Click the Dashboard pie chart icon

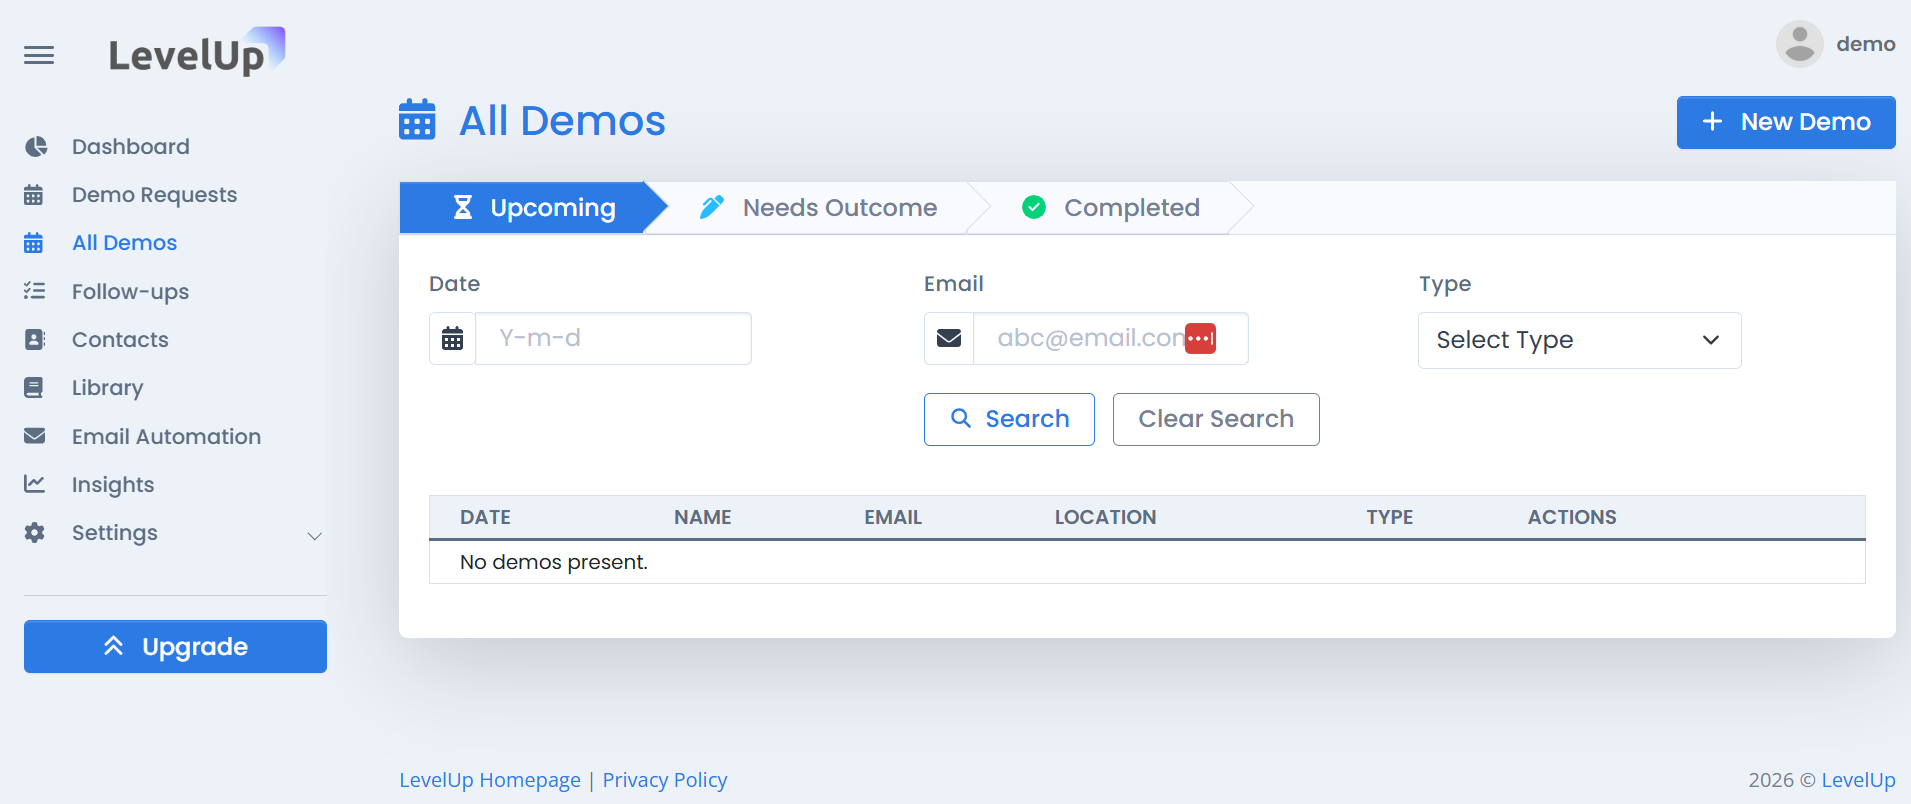(35, 147)
